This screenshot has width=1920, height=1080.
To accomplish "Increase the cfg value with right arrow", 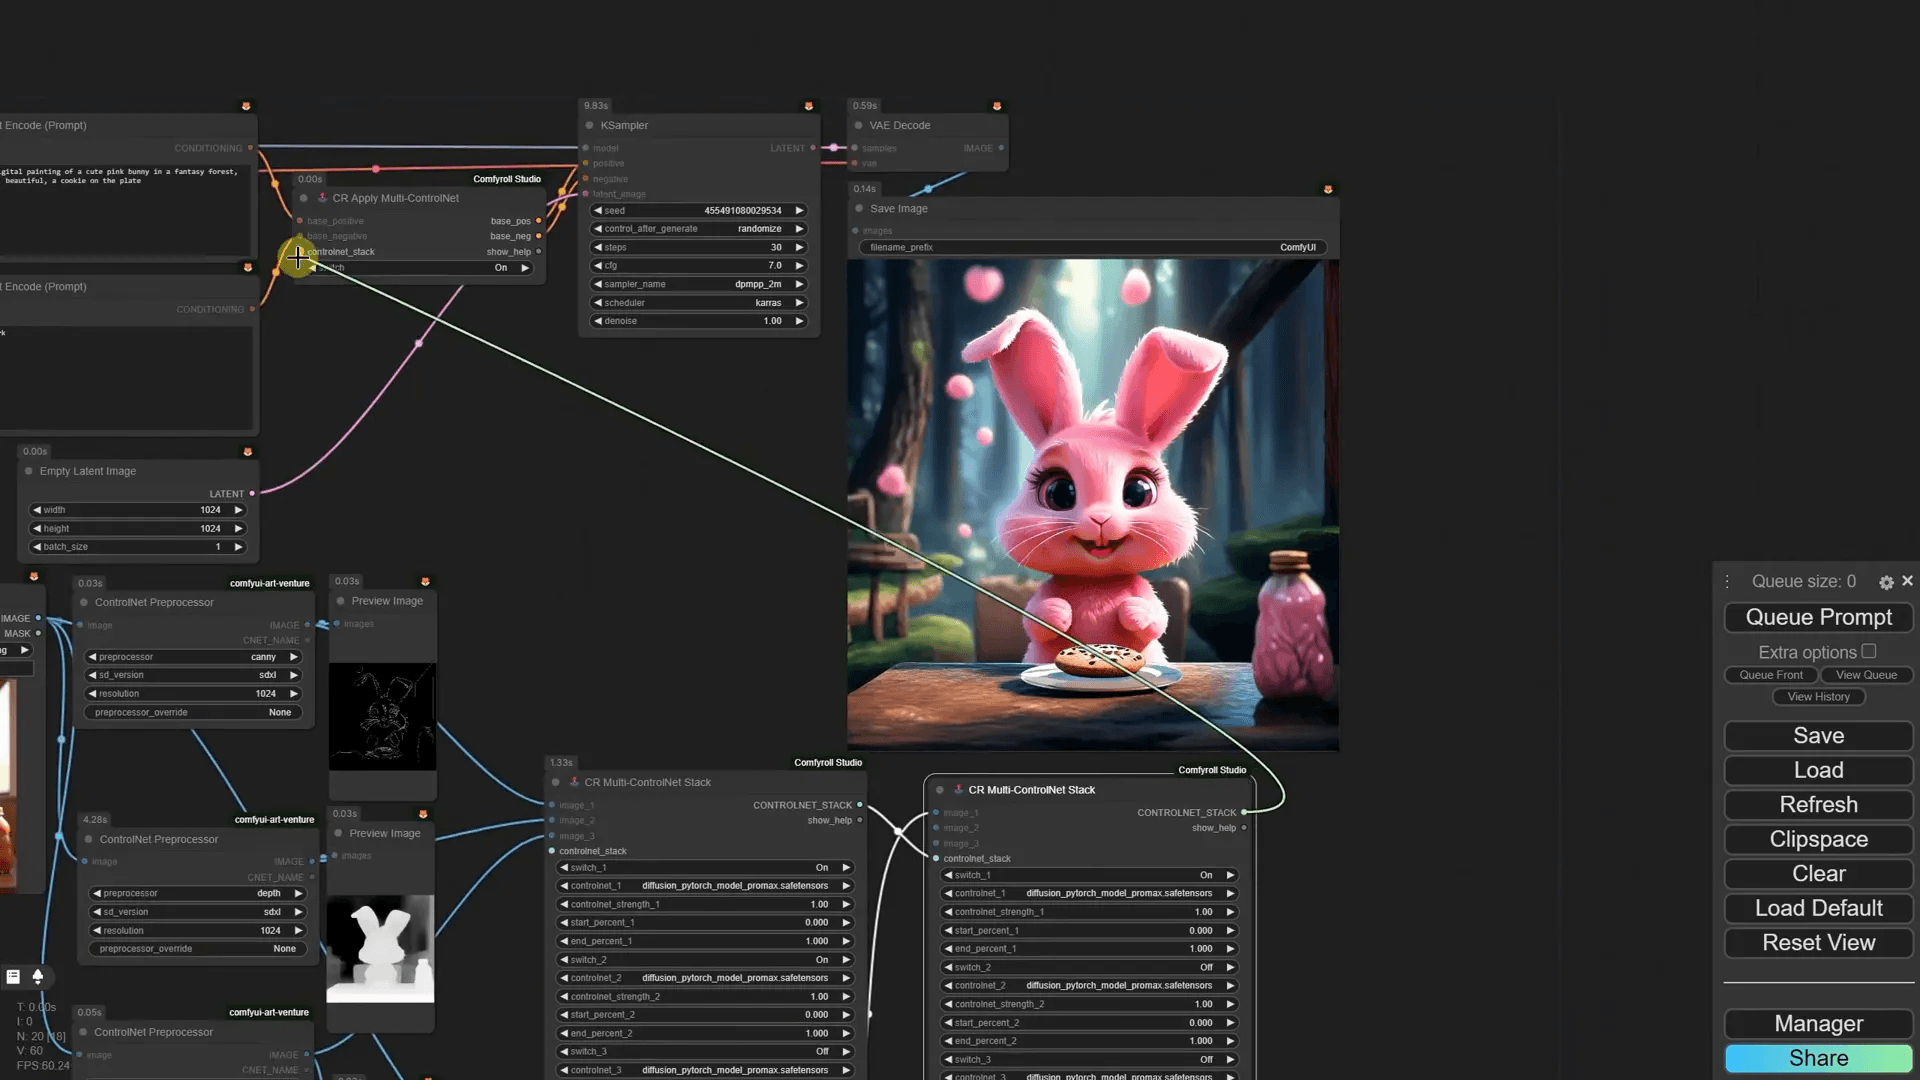I will click(799, 266).
